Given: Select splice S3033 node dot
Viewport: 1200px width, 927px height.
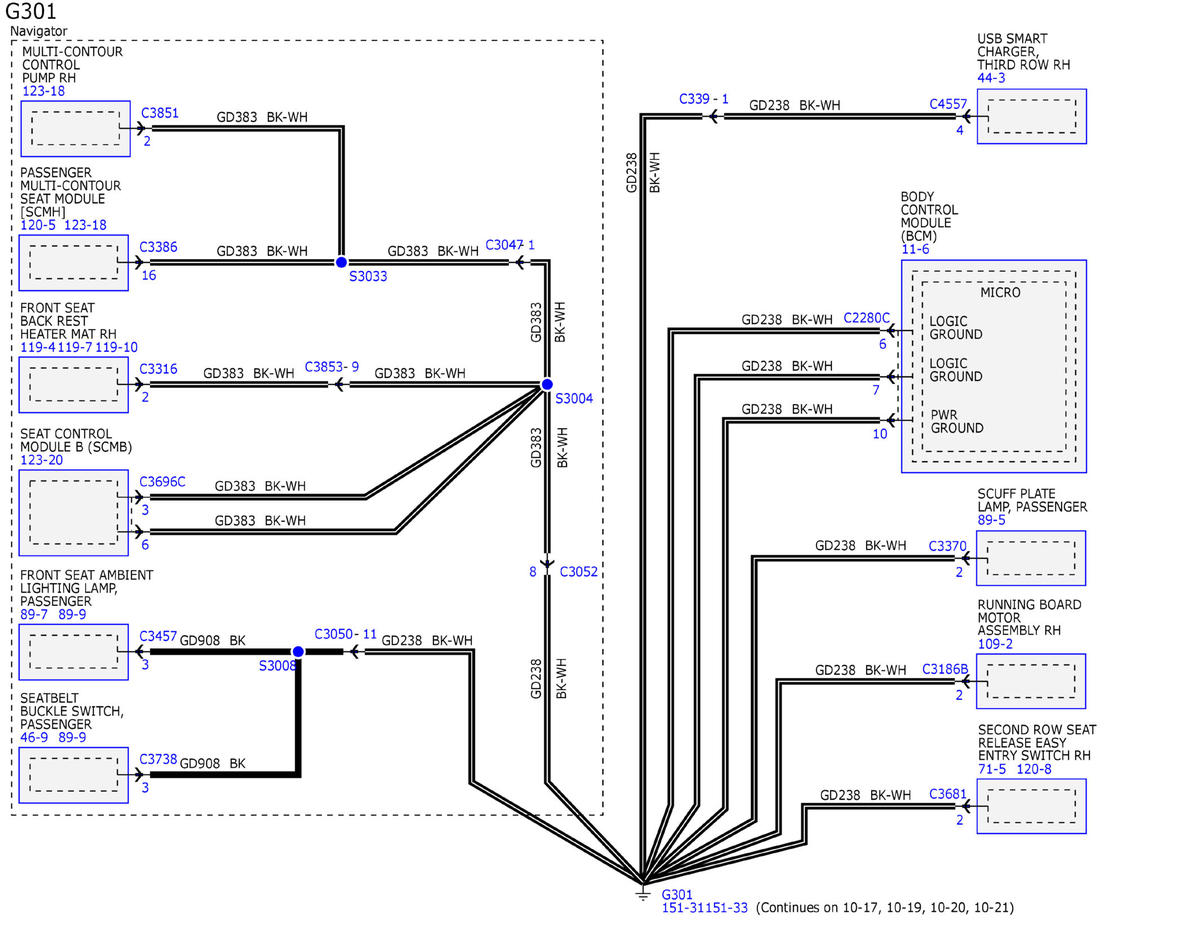Looking at the screenshot, I should click(x=341, y=263).
